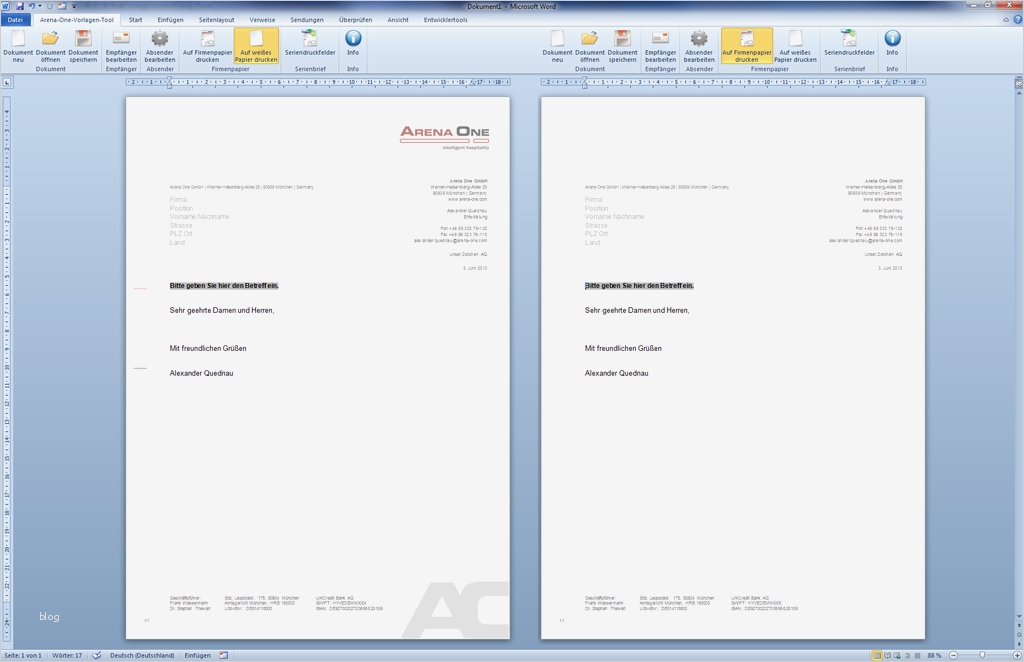Click the scrollbar down arrow
This screenshot has height=662, width=1024.
(1018, 616)
